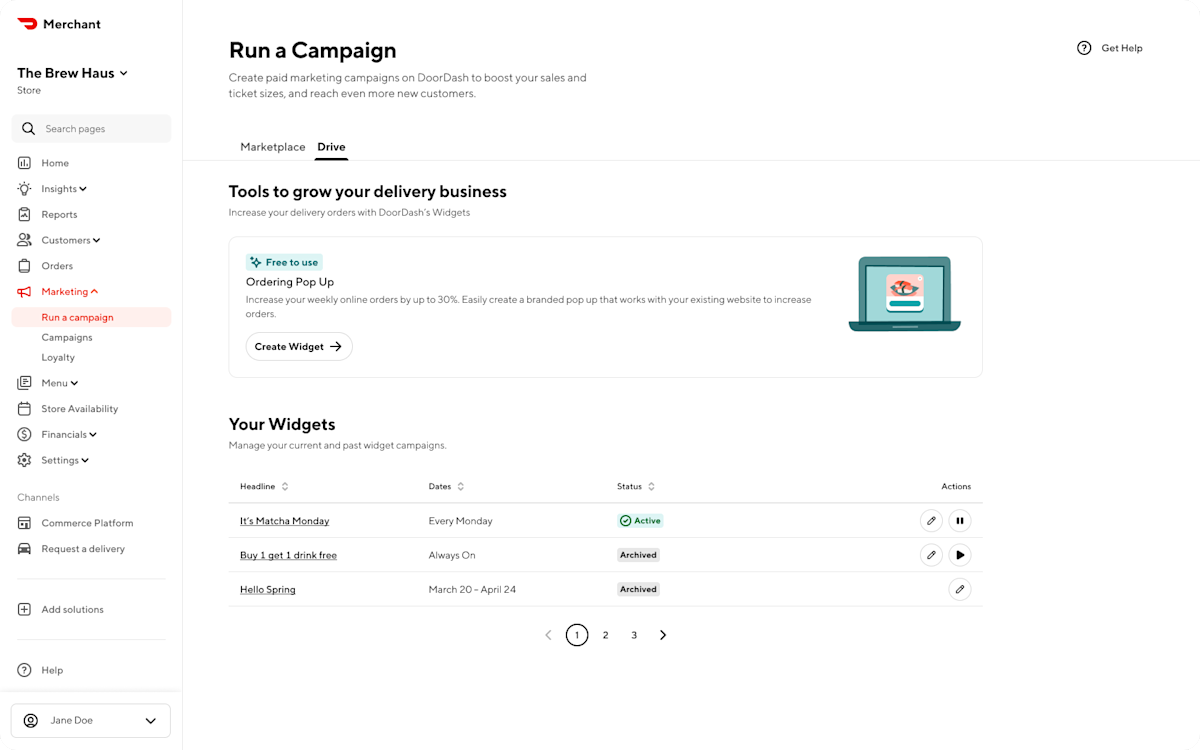This screenshot has width=1200, height=750.
Task: Click the Menu book icon
Action: (24, 383)
